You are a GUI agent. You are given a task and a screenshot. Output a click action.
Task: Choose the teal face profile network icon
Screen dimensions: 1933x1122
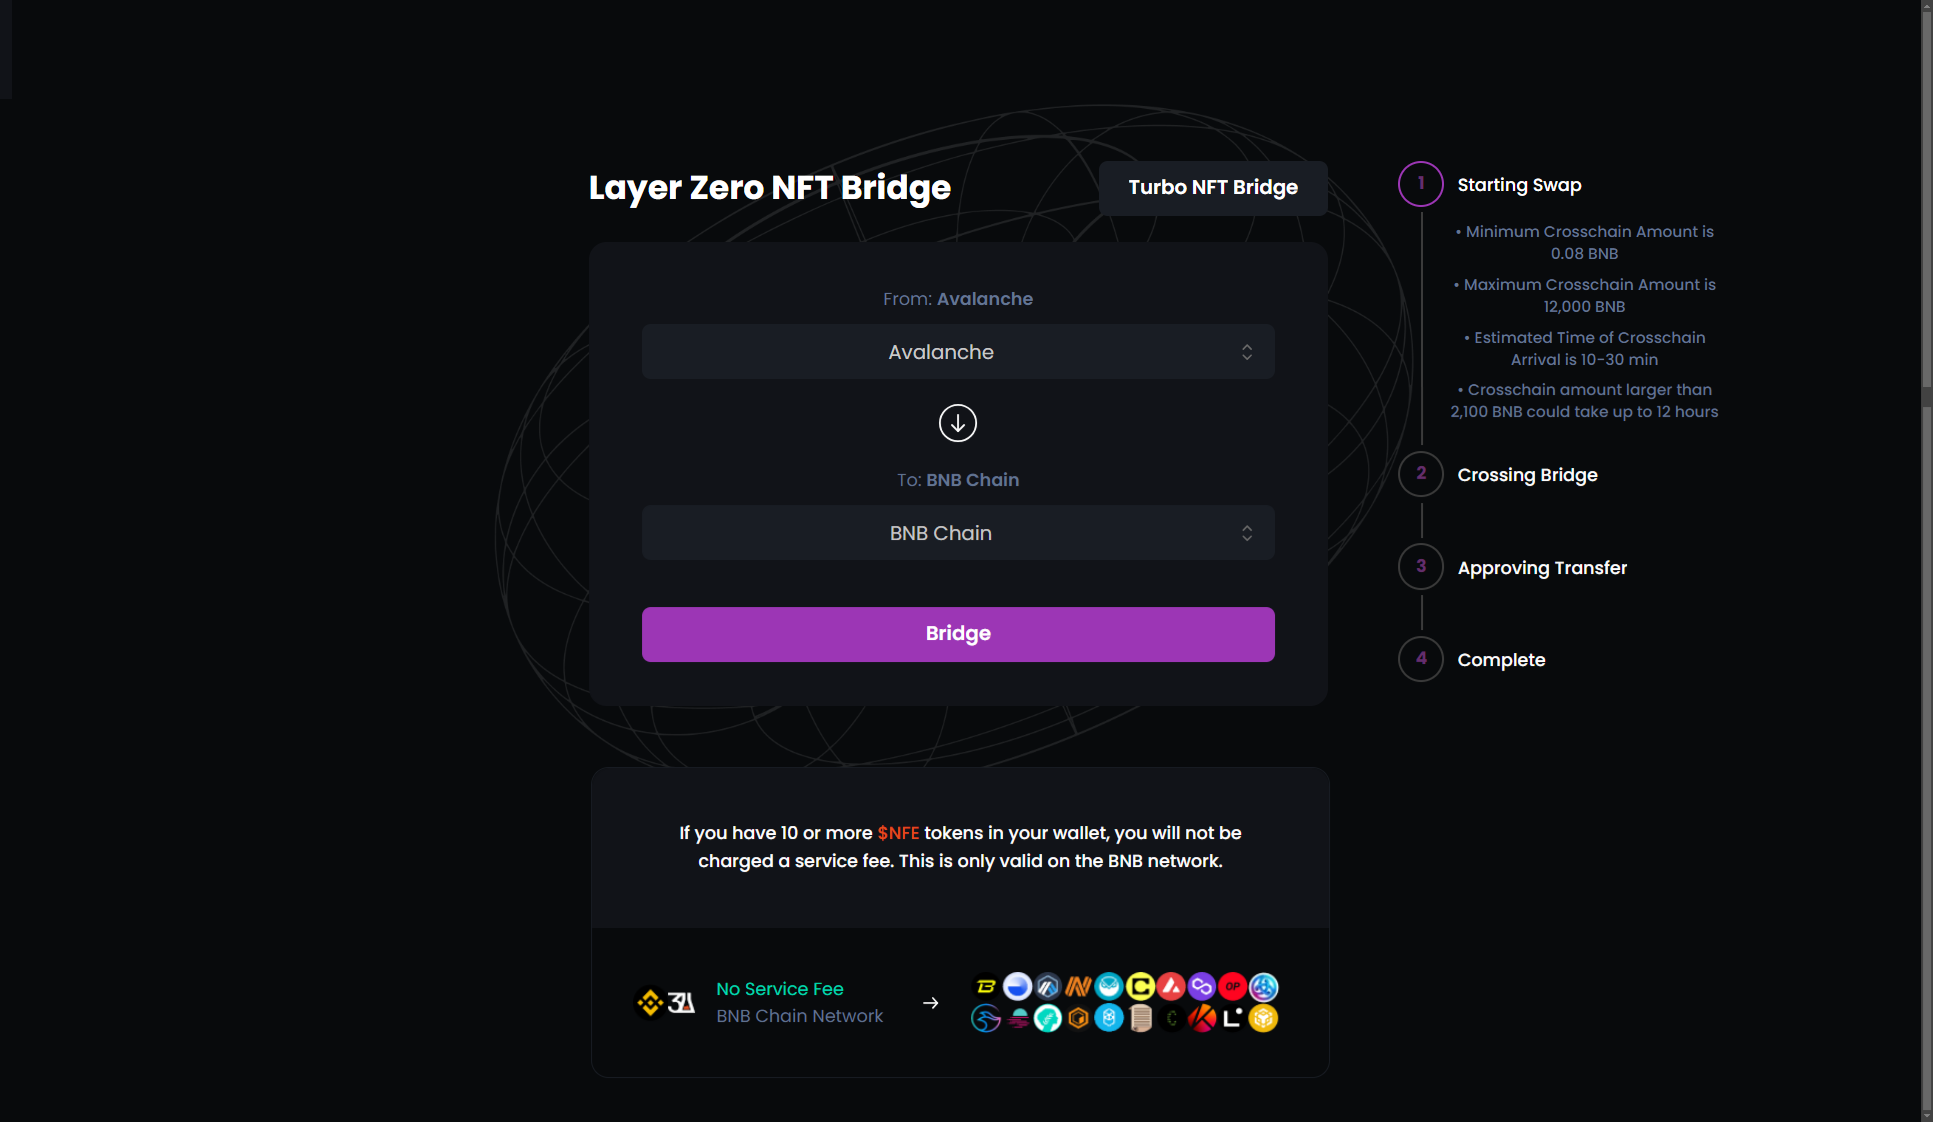pyautogui.click(x=1047, y=1018)
